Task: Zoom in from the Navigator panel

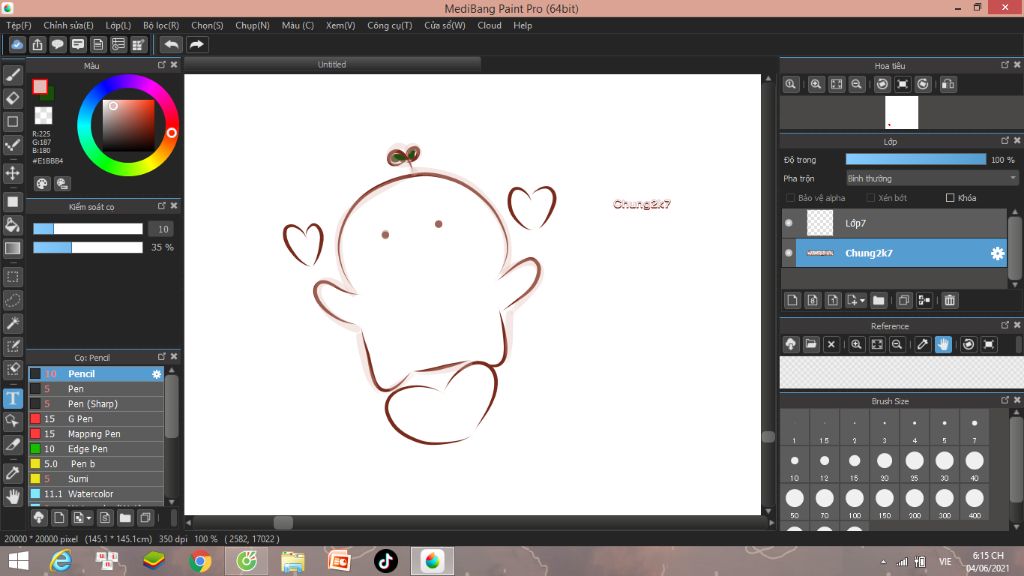Action: pos(816,84)
